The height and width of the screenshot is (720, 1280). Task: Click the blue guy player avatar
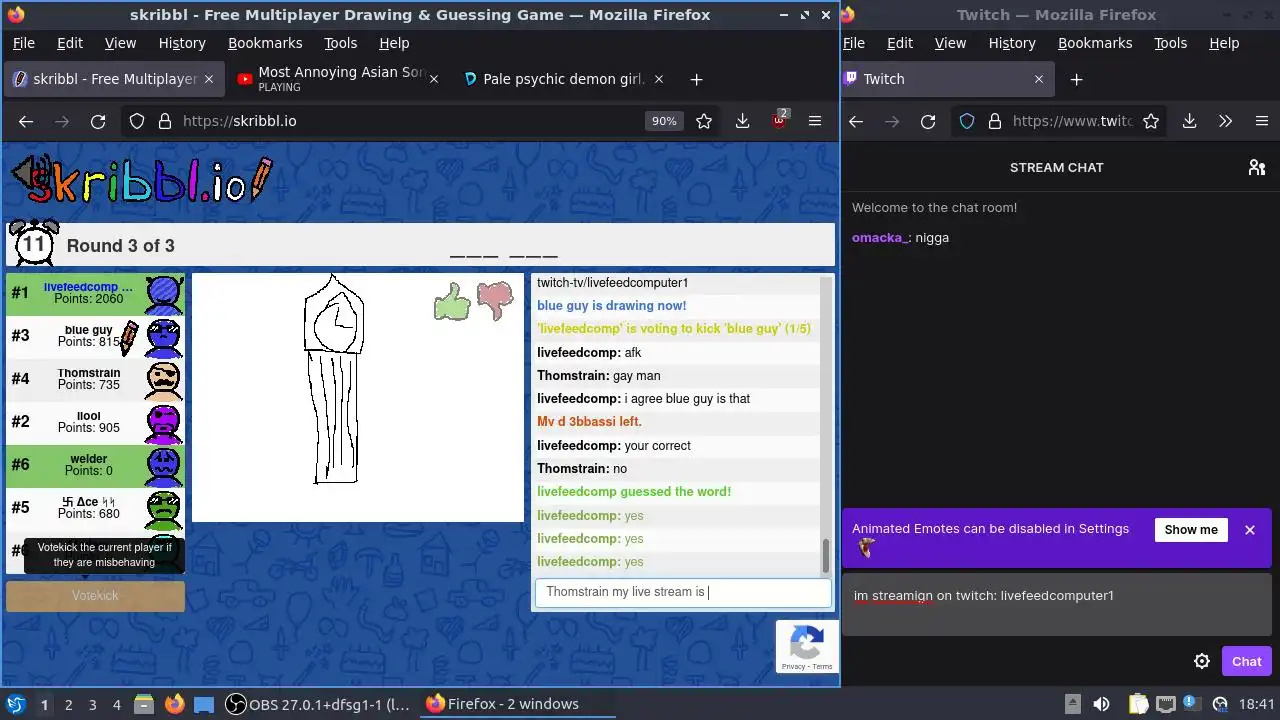[x=164, y=336]
